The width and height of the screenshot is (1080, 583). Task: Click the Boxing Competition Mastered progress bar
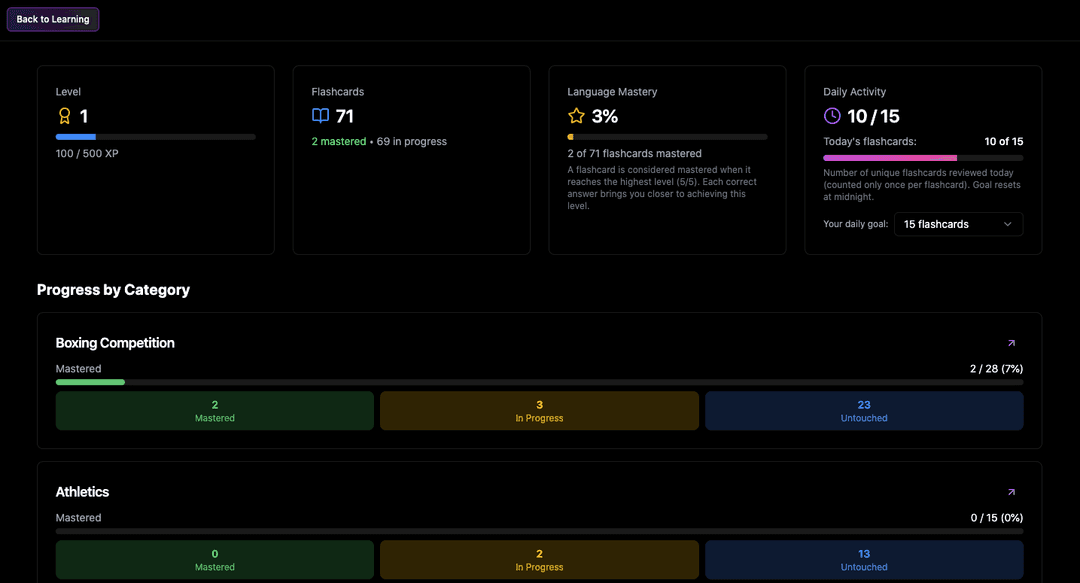click(539, 382)
